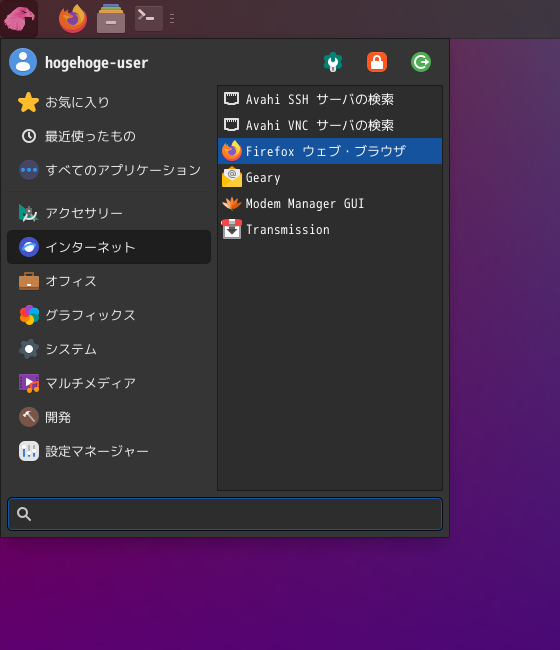Click the yellow star favorites icon

click(x=29, y=102)
